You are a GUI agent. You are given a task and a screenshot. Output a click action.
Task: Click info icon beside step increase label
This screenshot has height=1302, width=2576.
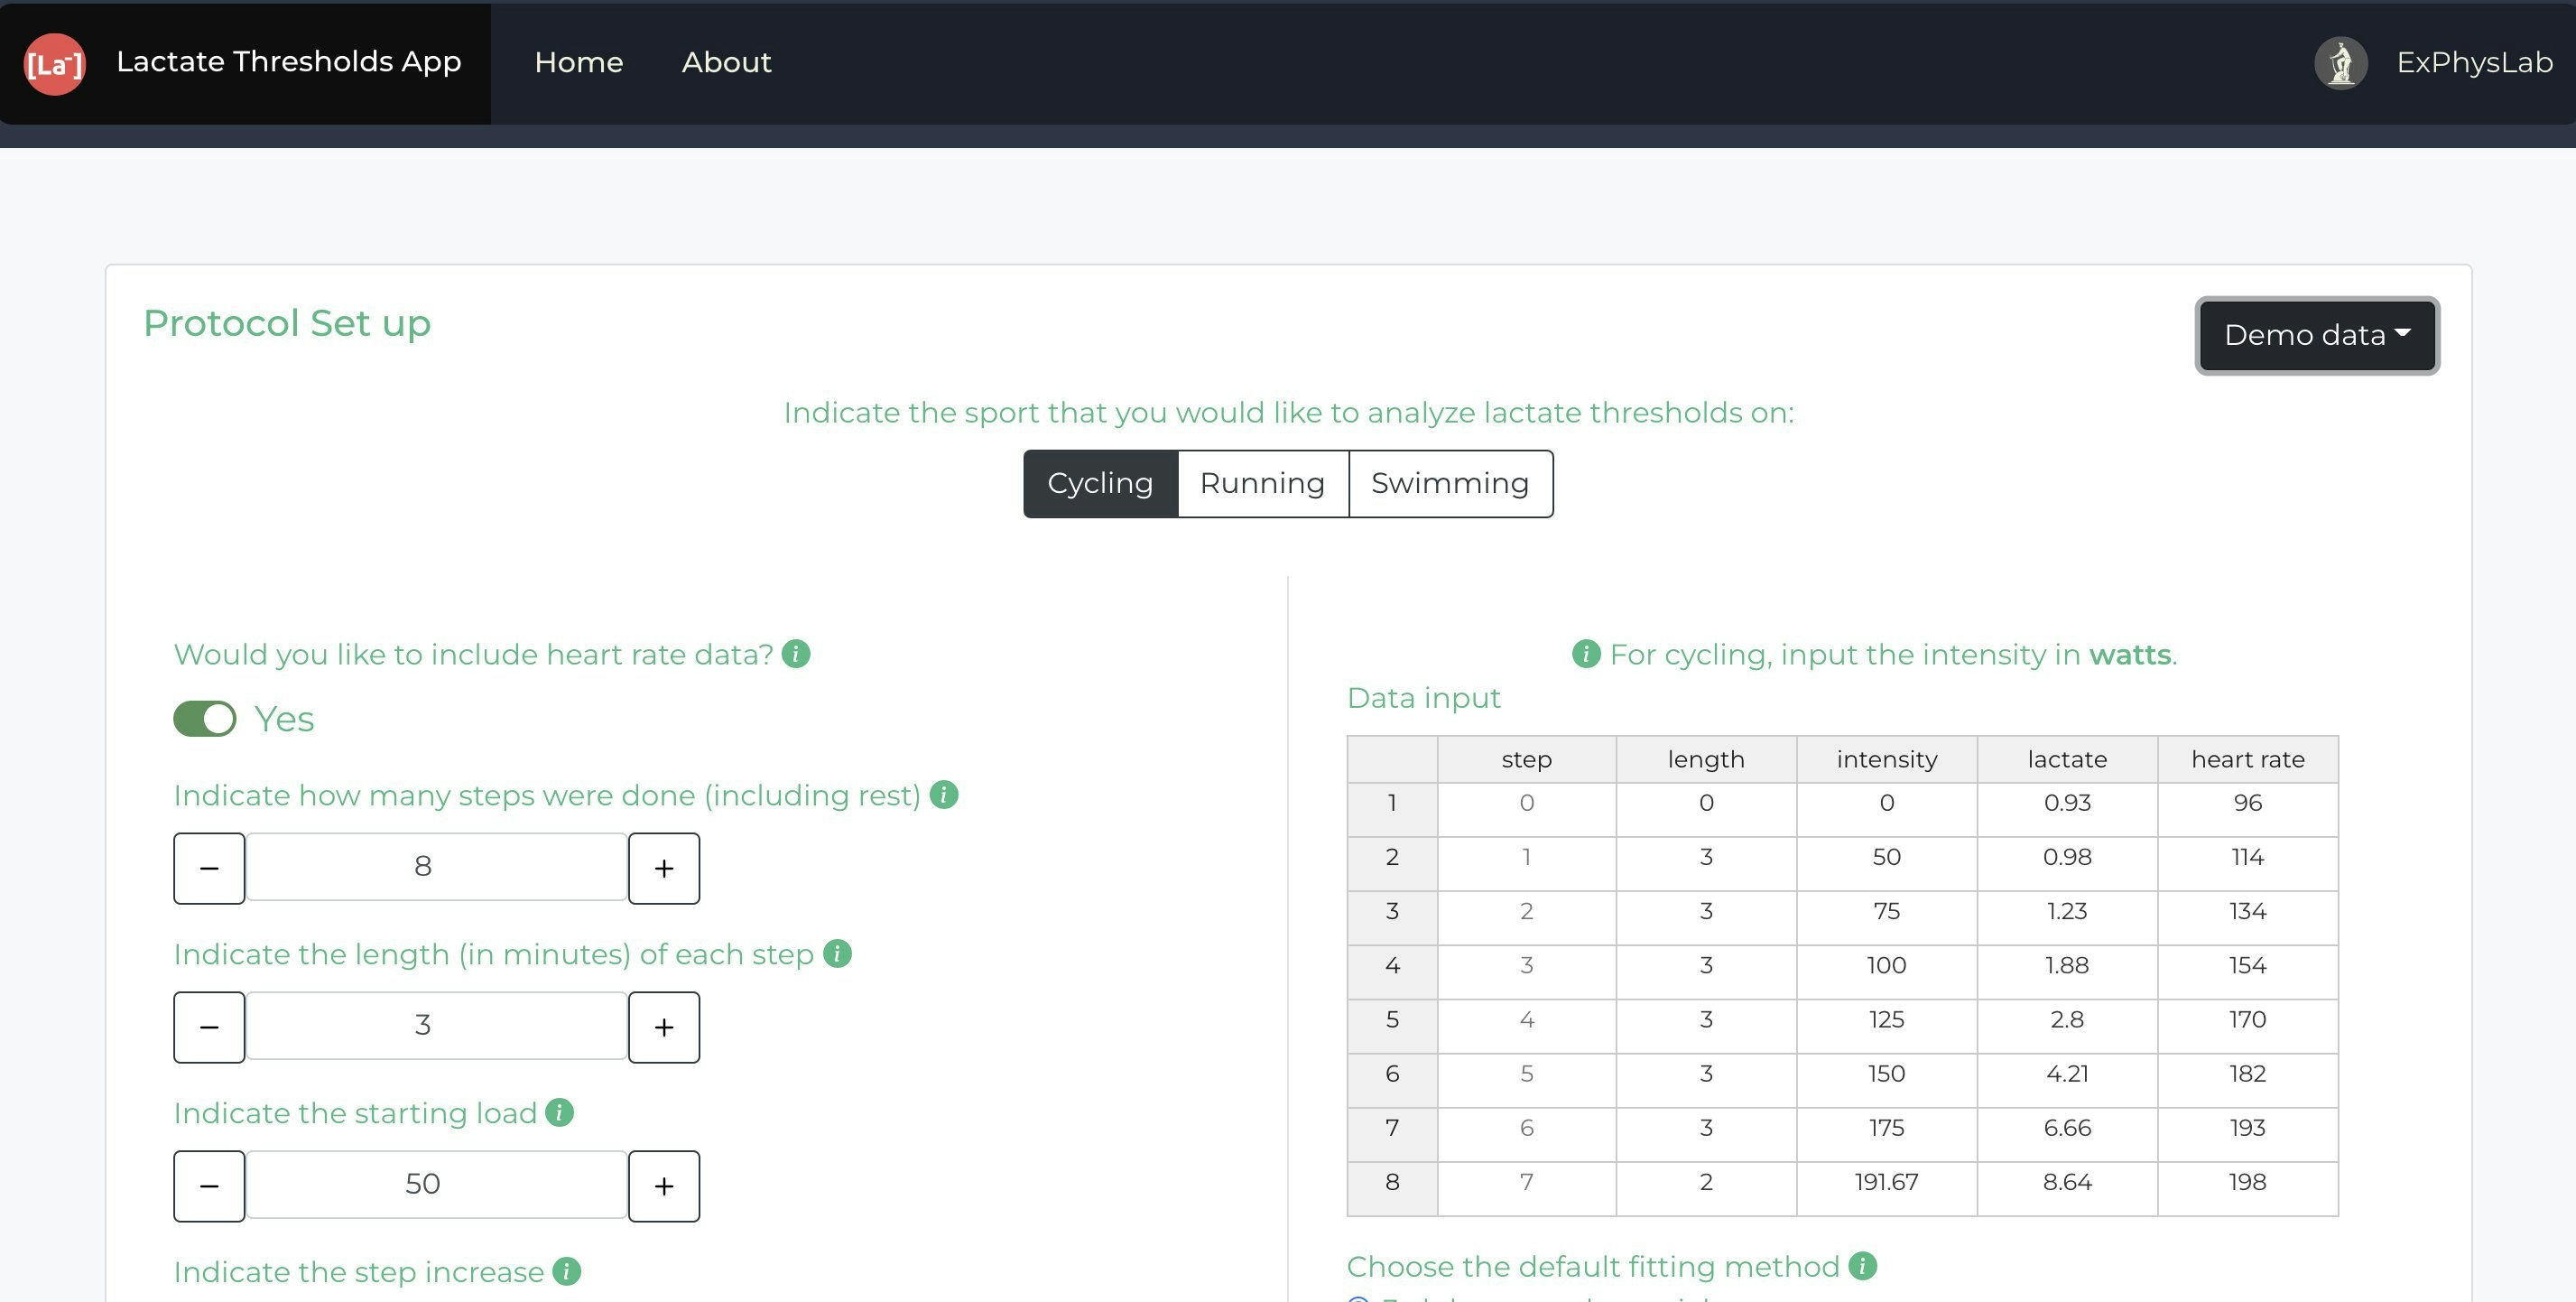(x=566, y=1271)
